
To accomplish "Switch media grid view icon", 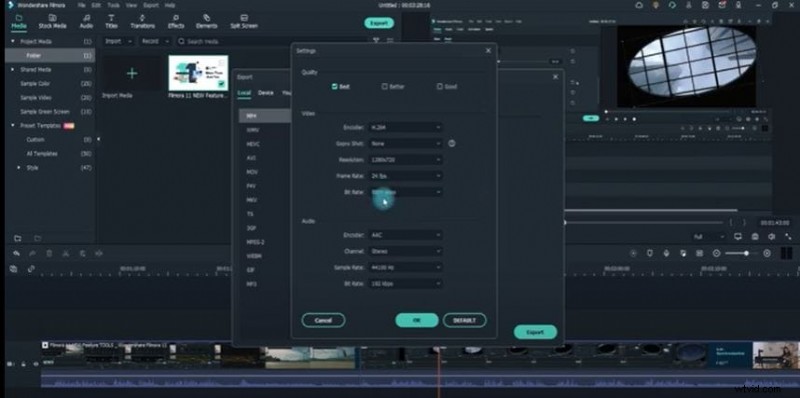I will [390, 41].
